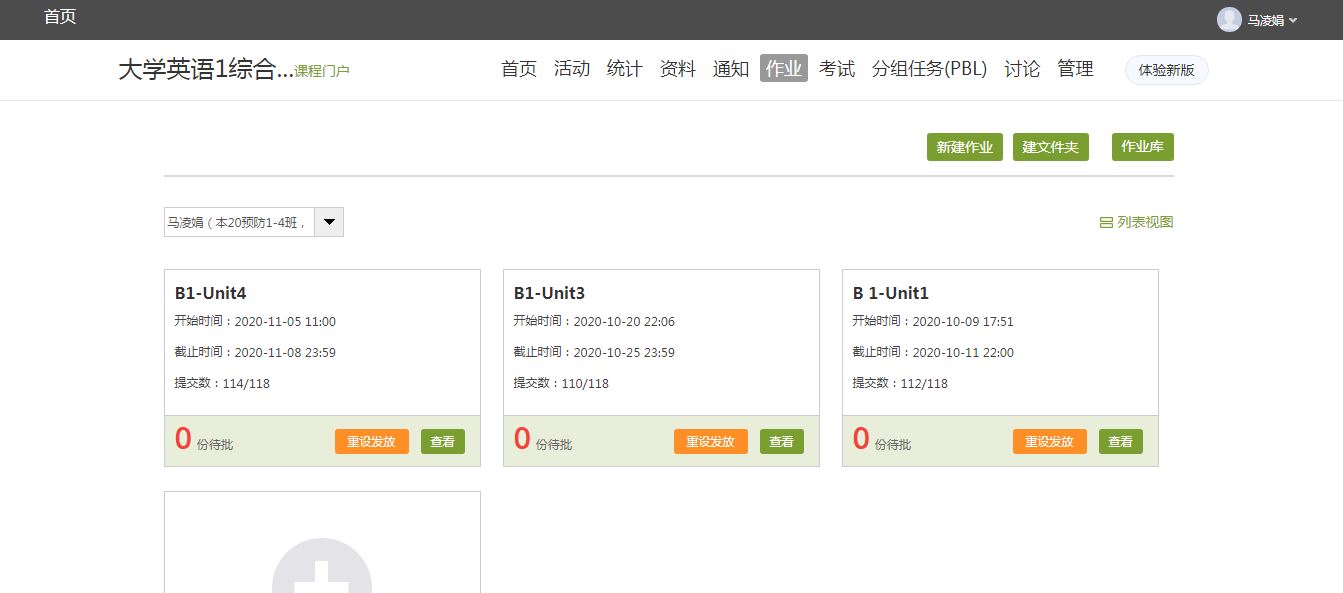The width and height of the screenshot is (1343, 593).
Task: Click 重设发放 for B1-Unit4
Action: pyautogui.click(x=372, y=442)
